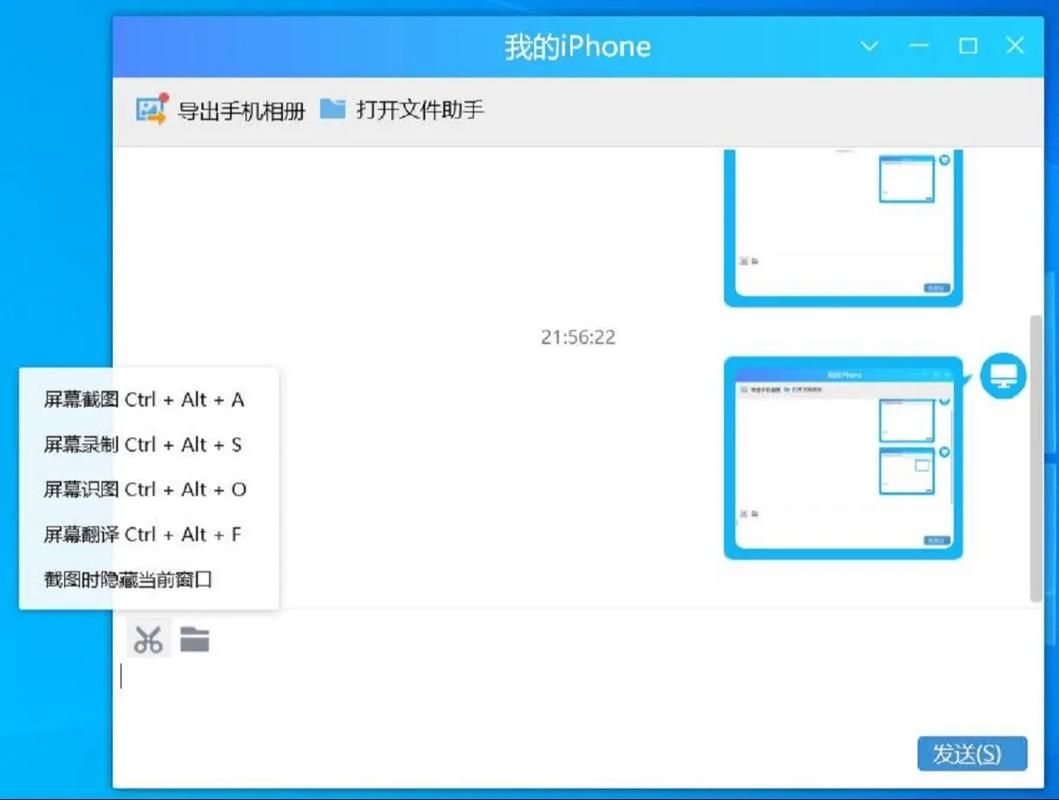Viewport: 1059px width, 800px height.
Task: Choose 屏幕识图 Ctrl + Alt + O
Action: pos(145,489)
